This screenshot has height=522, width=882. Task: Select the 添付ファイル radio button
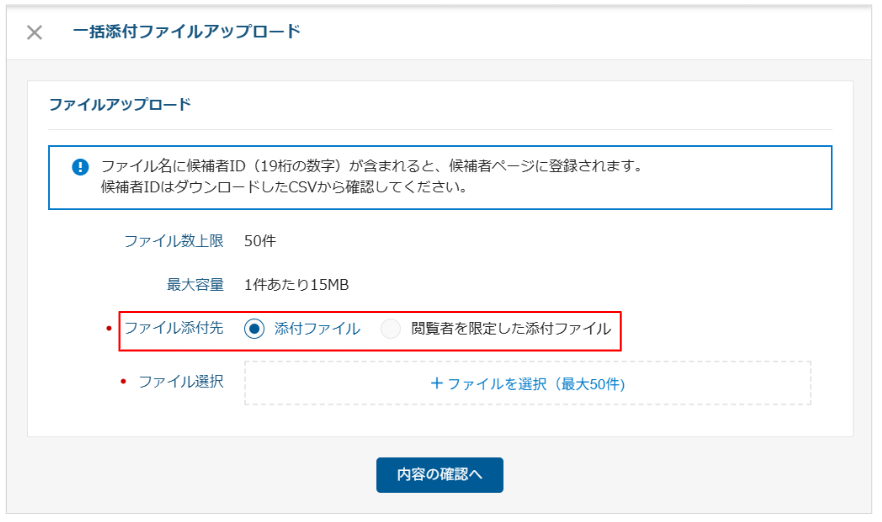coord(255,329)
